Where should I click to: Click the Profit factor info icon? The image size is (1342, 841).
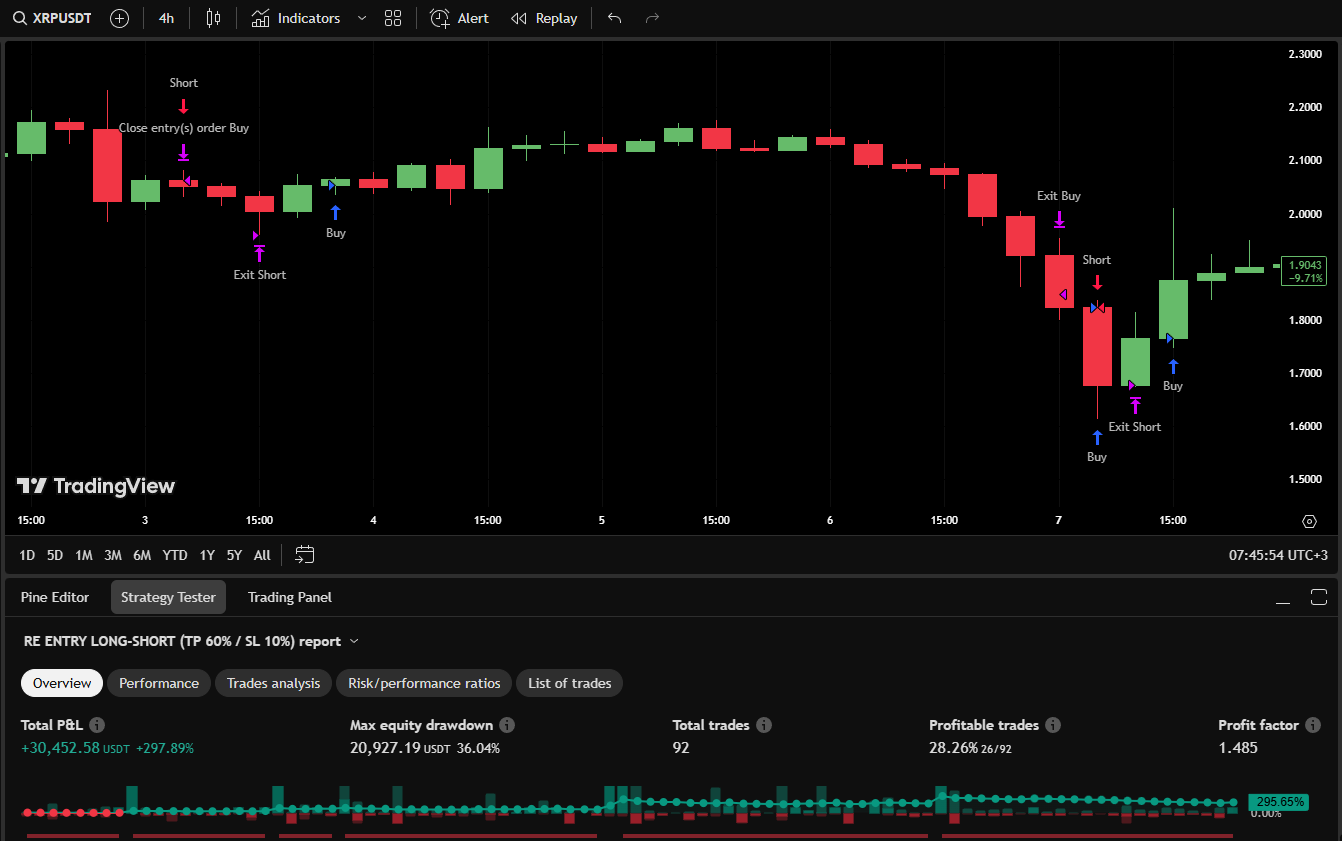(x=1313, y=725)
